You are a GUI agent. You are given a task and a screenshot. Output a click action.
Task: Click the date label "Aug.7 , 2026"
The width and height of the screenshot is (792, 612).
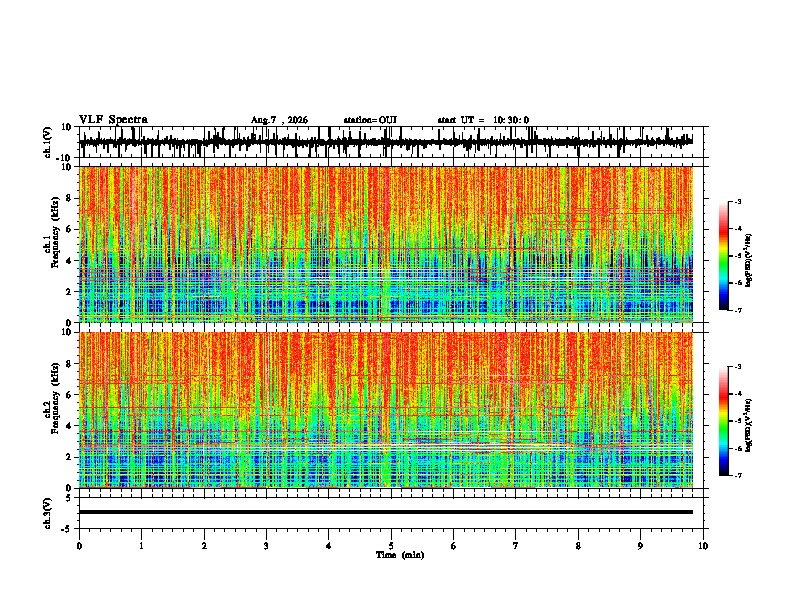pos(279,120)
